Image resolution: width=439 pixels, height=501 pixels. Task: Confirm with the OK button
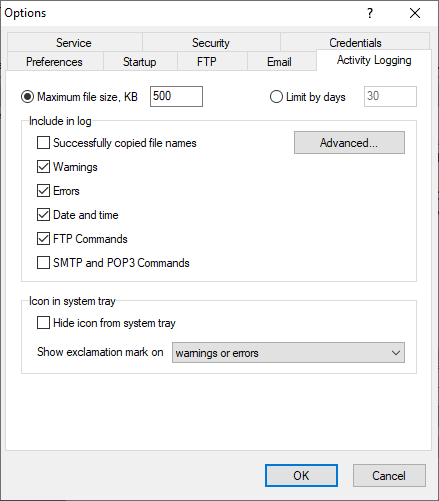[x=301, y=475]
